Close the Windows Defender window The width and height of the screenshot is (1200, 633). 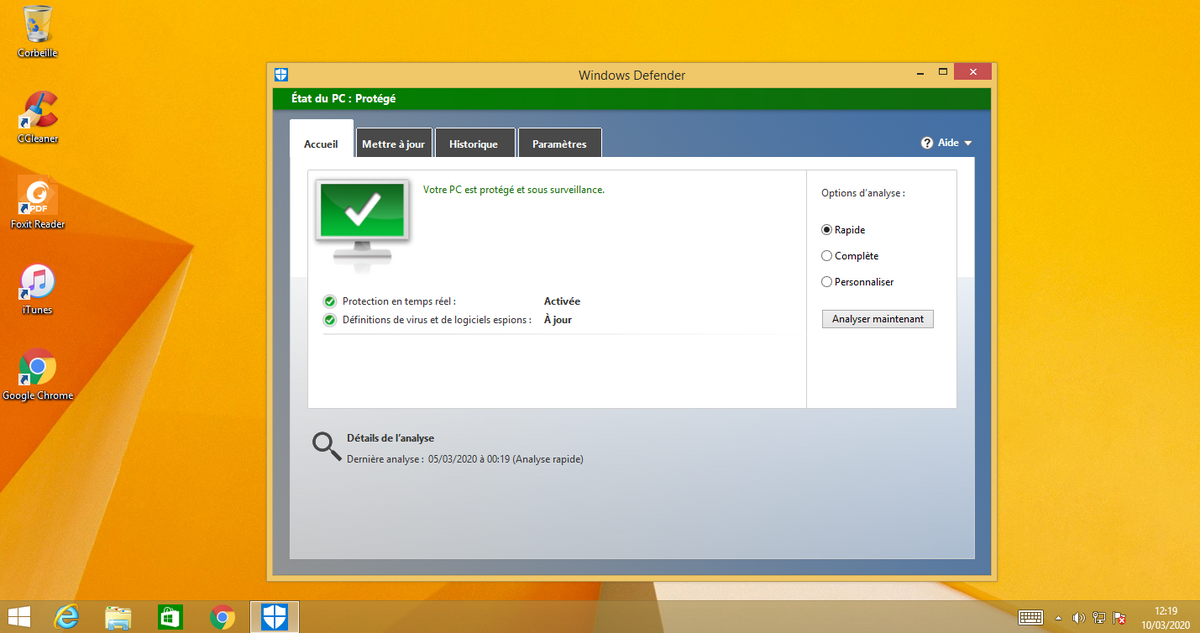click(x=974, y=72)
